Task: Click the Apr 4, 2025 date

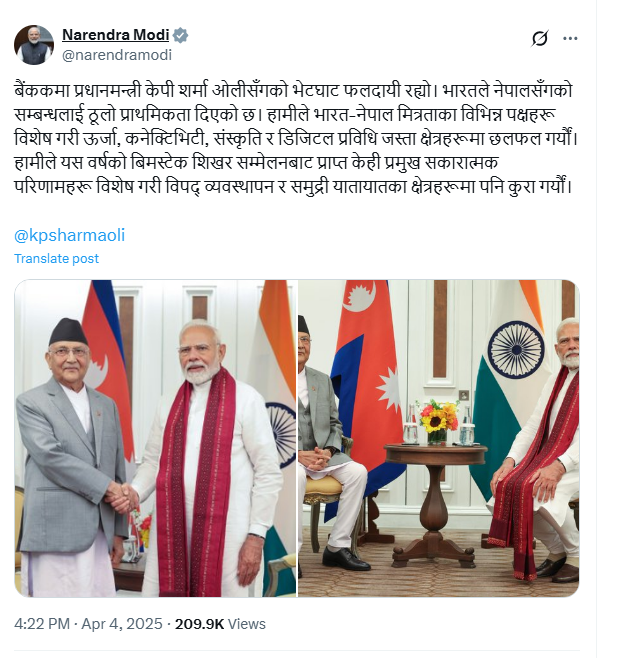Action: click(x=122, y=624)
